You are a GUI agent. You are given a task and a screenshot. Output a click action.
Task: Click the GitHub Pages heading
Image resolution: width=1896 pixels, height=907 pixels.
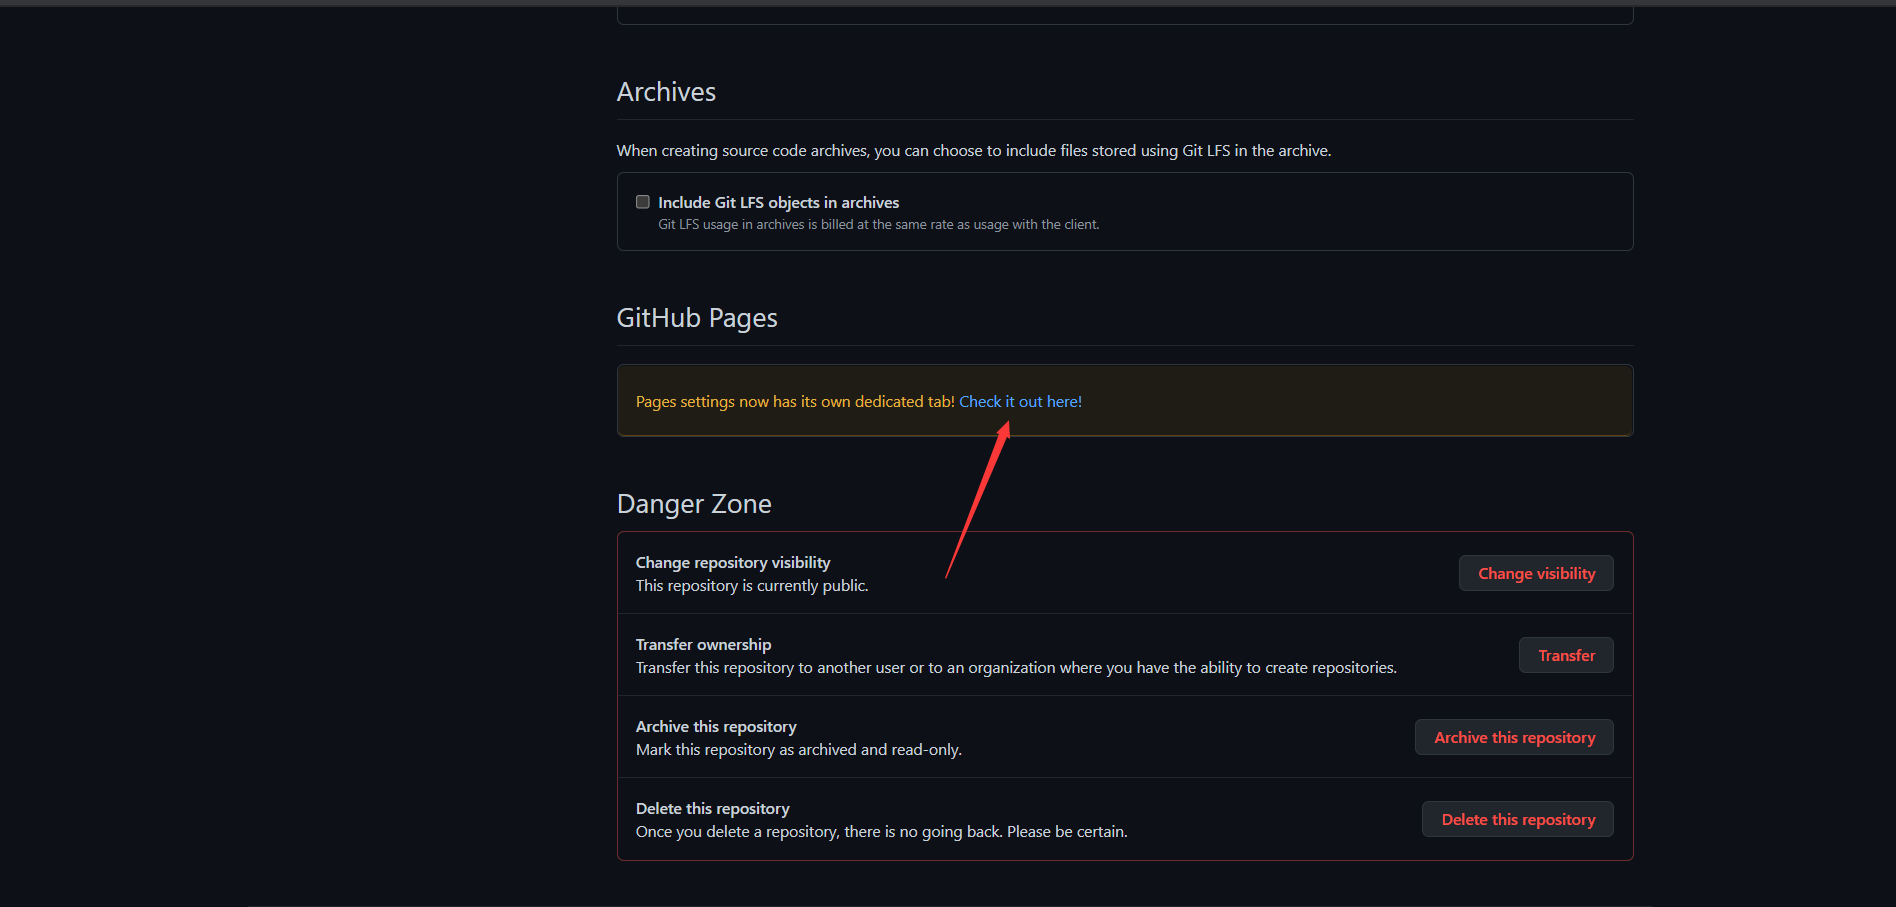pos(697,318)
